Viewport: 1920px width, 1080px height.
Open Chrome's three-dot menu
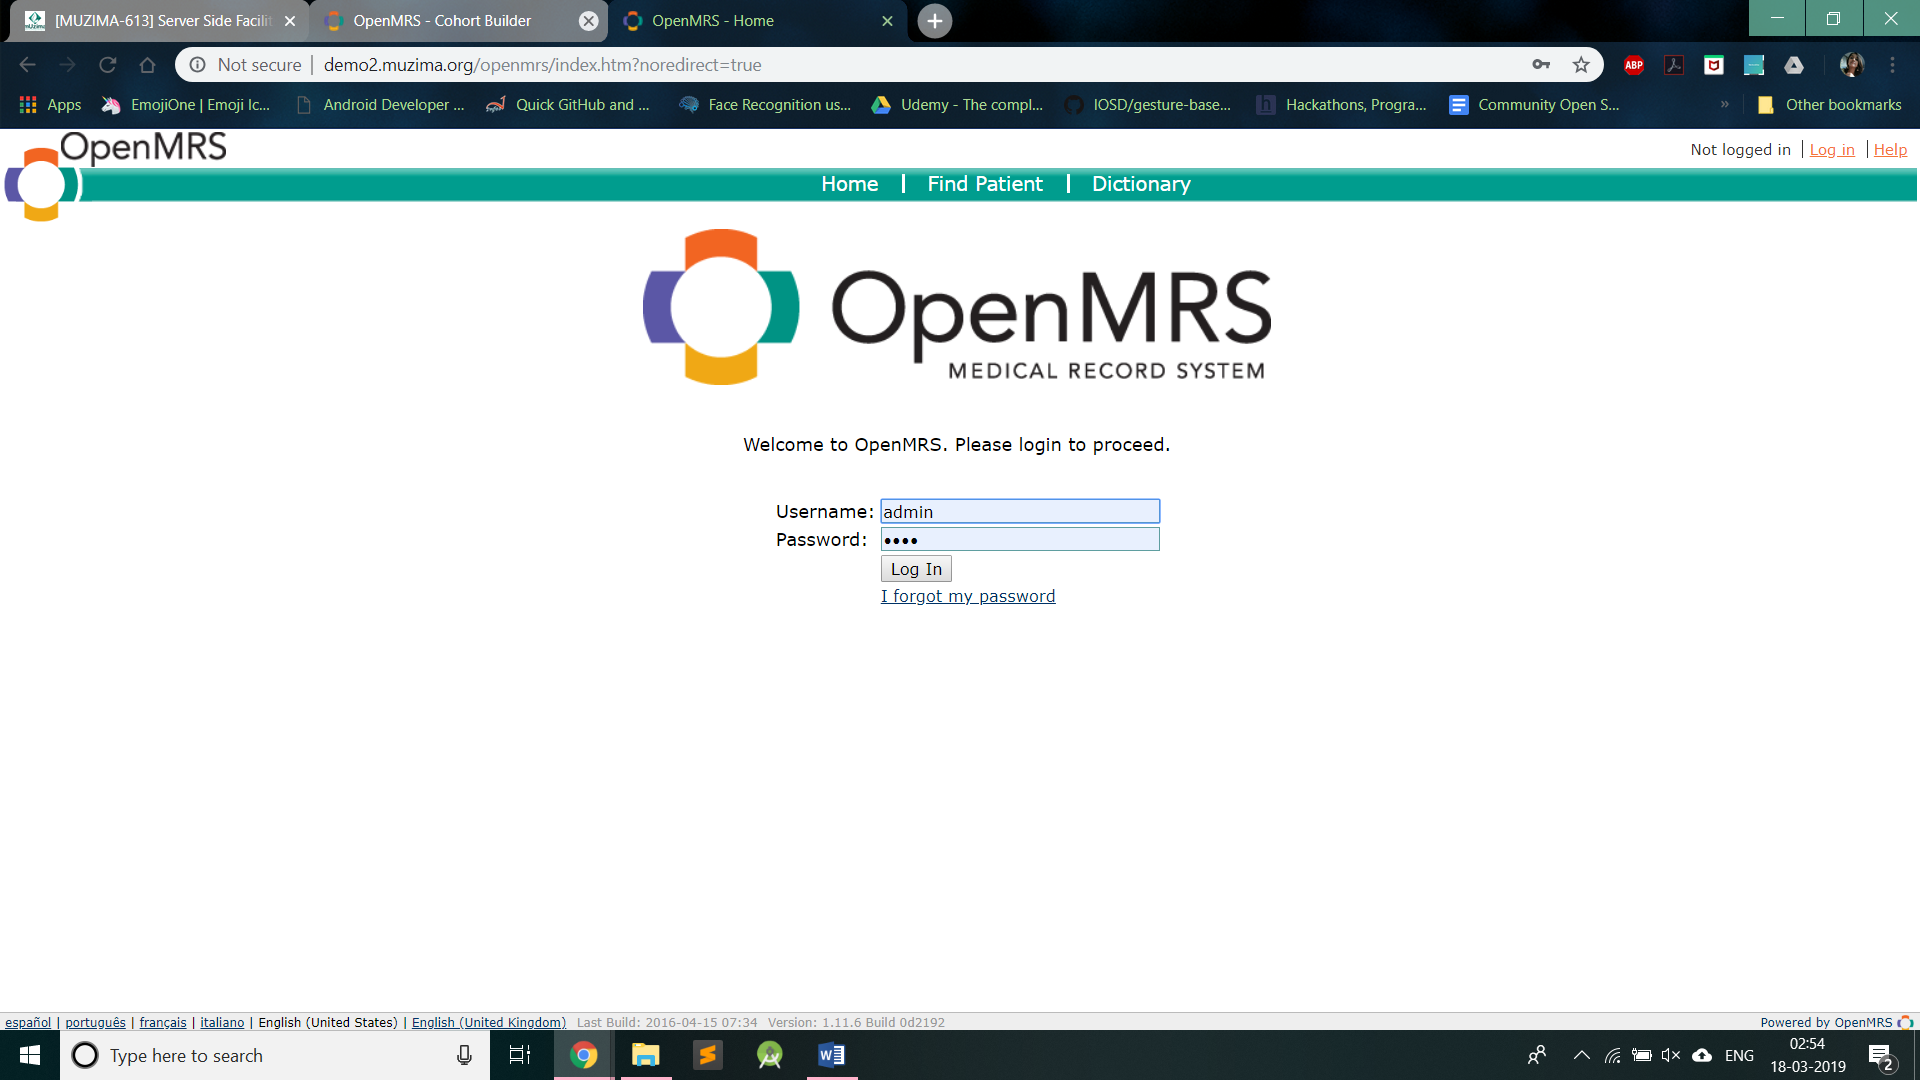click(x=1892, y=65)
